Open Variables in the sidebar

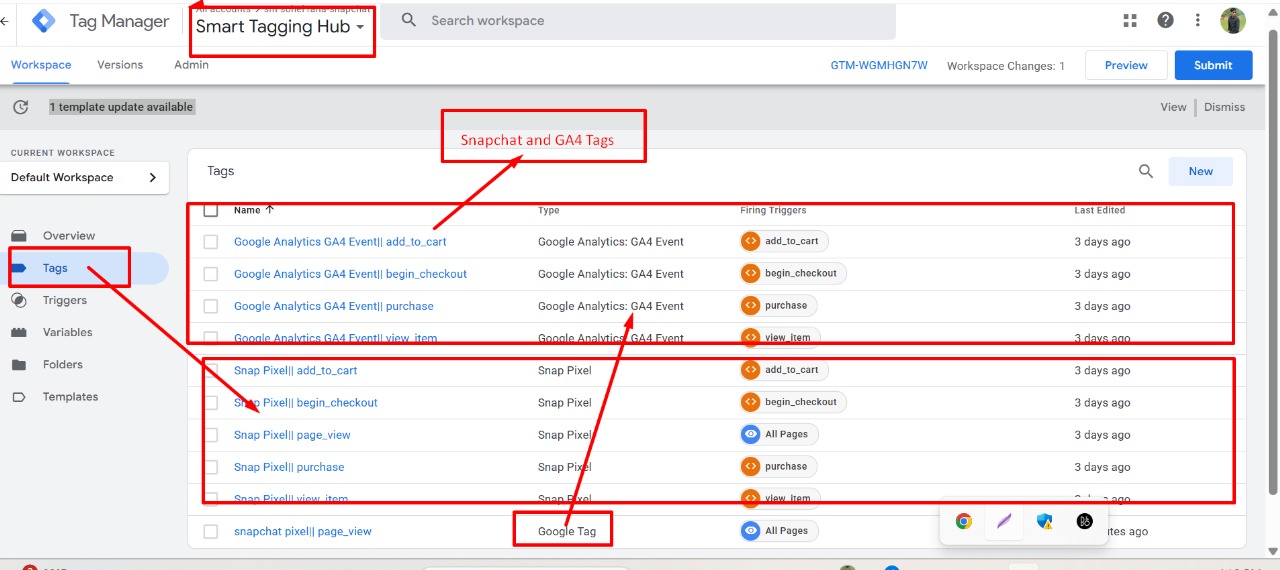tap(67, 332)
